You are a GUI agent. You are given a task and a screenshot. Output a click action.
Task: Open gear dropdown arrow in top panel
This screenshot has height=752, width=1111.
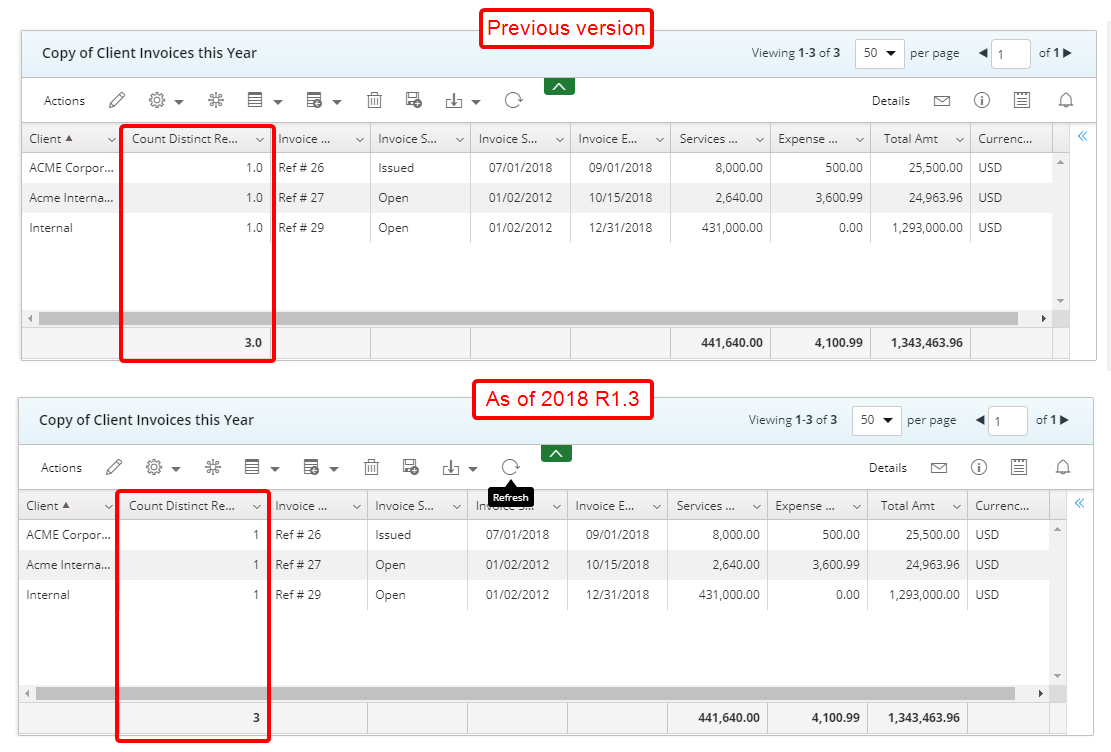tap(179, 102)
